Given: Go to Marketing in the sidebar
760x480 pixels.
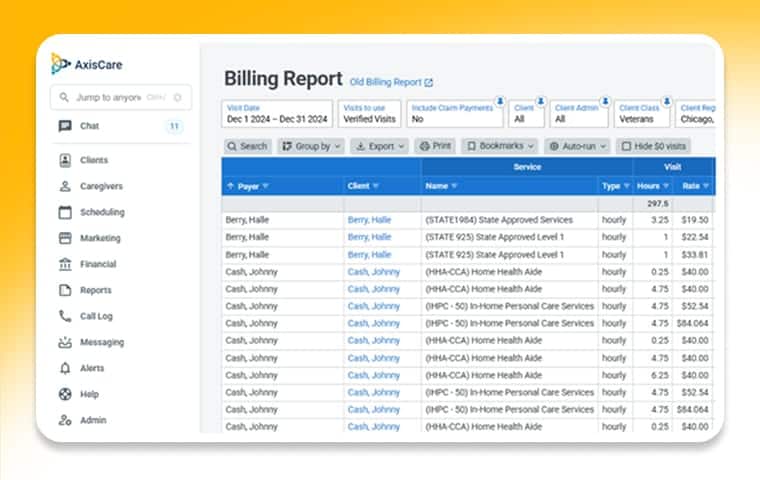Looking at the screenshot, I should coord(100,238).
